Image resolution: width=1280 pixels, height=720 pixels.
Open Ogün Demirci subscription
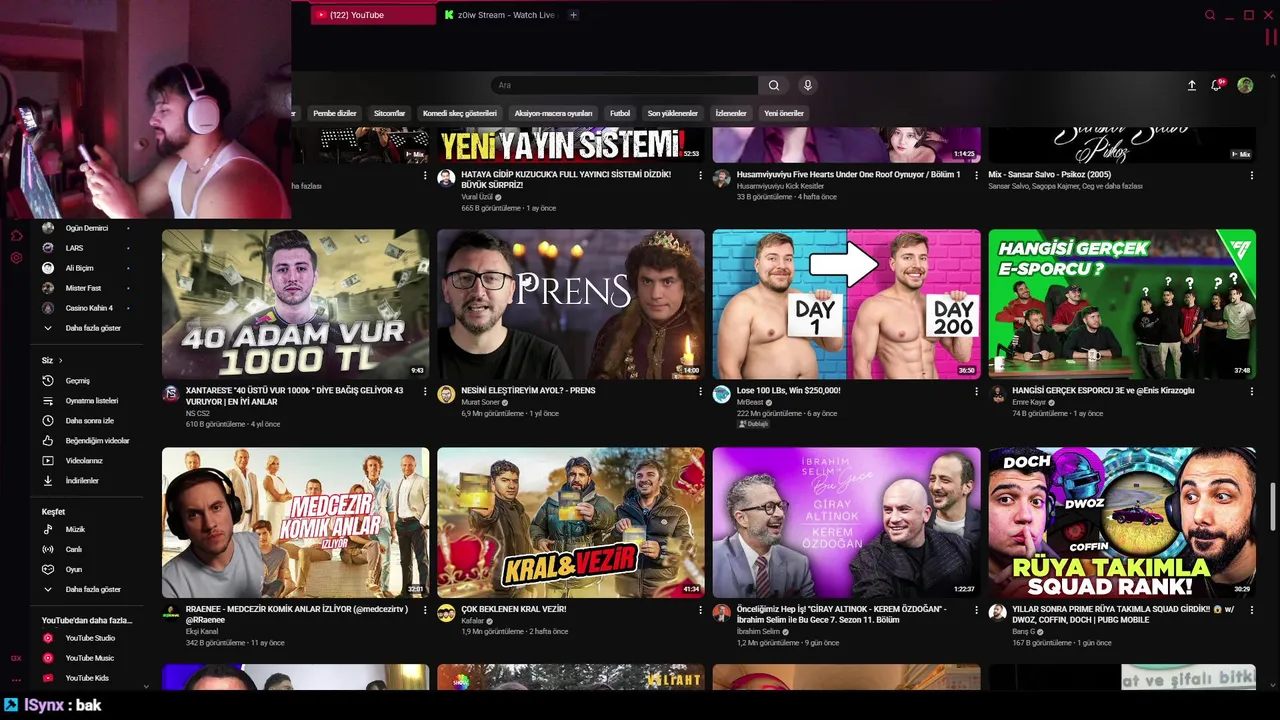(x=87, y=228)
